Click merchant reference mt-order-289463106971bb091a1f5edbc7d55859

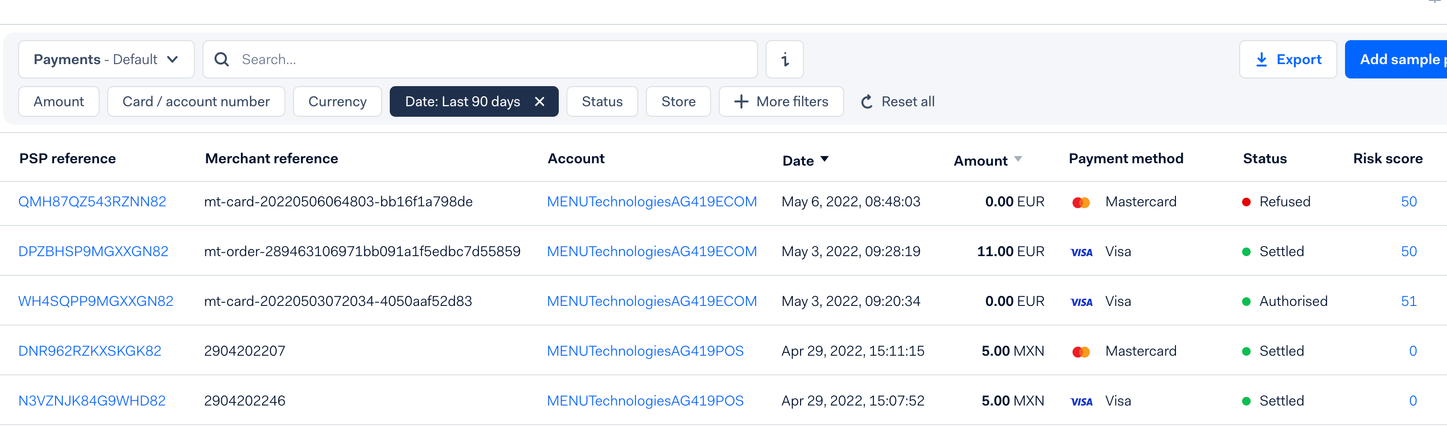tap(362, 251)
